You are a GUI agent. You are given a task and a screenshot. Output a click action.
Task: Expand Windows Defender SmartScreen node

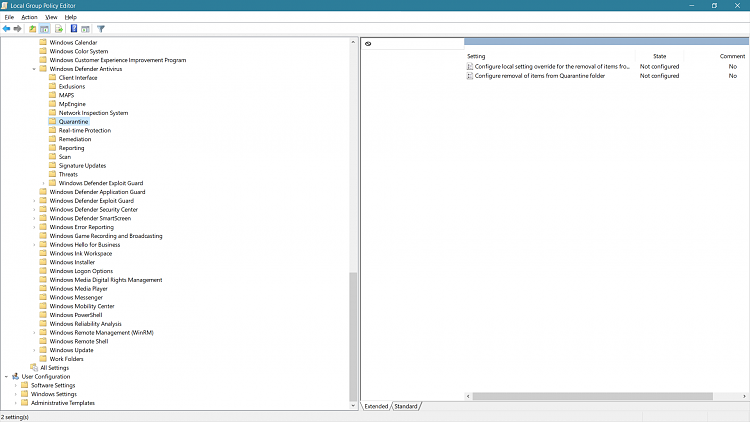point(34,218)
